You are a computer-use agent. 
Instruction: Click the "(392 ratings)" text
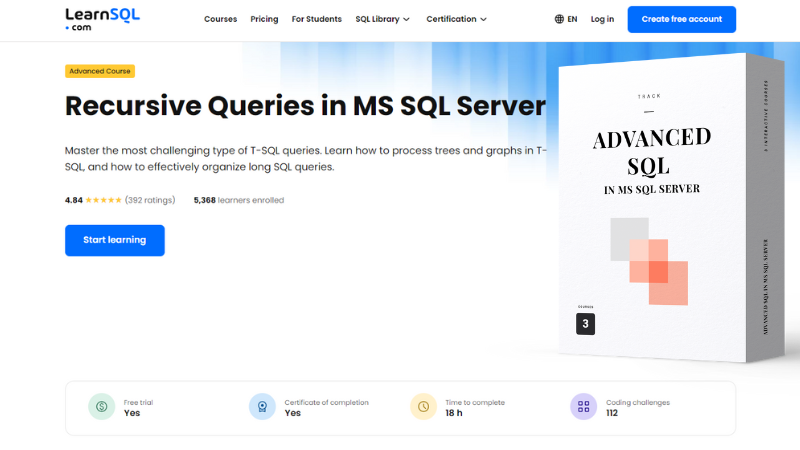point(150,200)
